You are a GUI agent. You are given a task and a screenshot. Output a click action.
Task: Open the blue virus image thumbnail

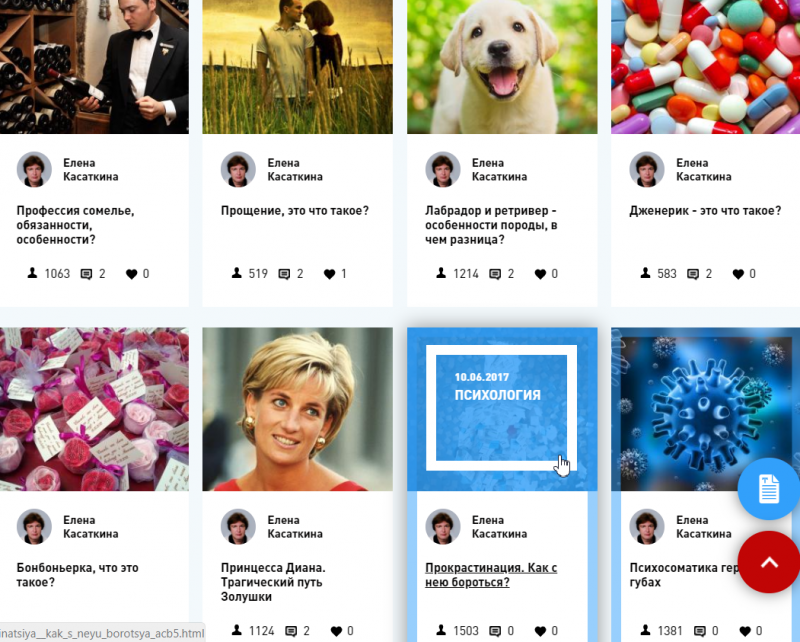coord(706,409)
